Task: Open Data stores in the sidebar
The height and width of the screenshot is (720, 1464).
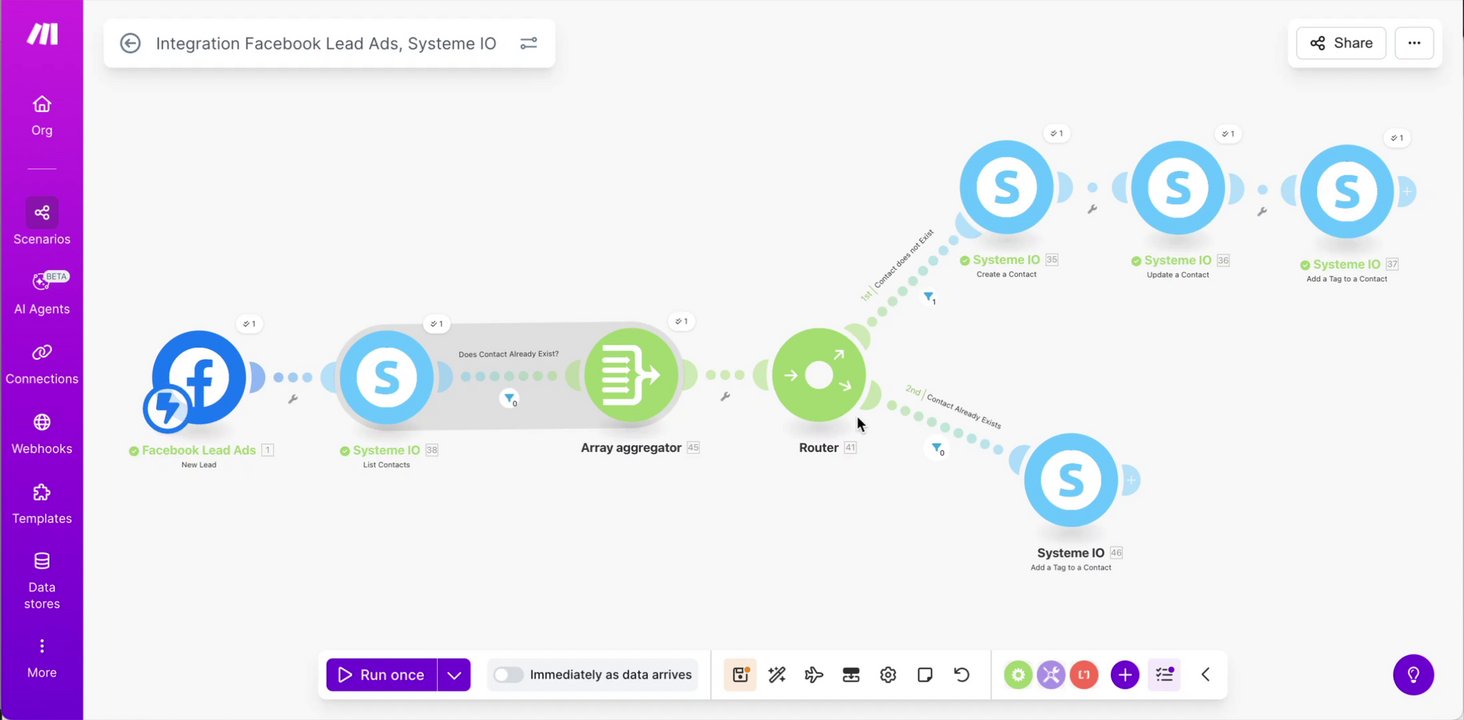Action: click(42, 580)
